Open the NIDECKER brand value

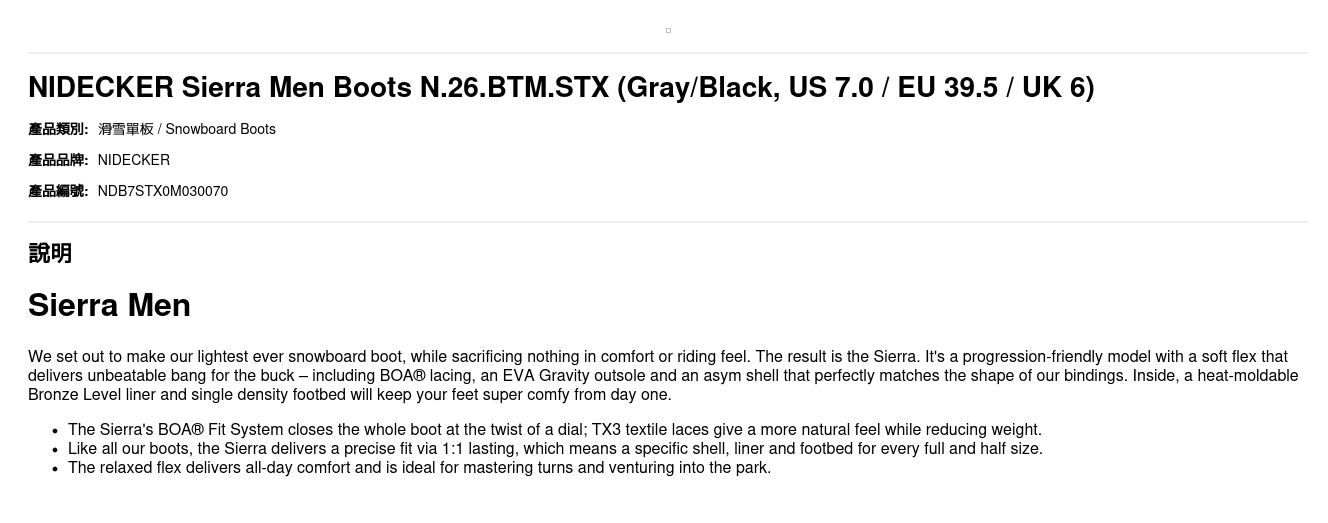point(134,160)
